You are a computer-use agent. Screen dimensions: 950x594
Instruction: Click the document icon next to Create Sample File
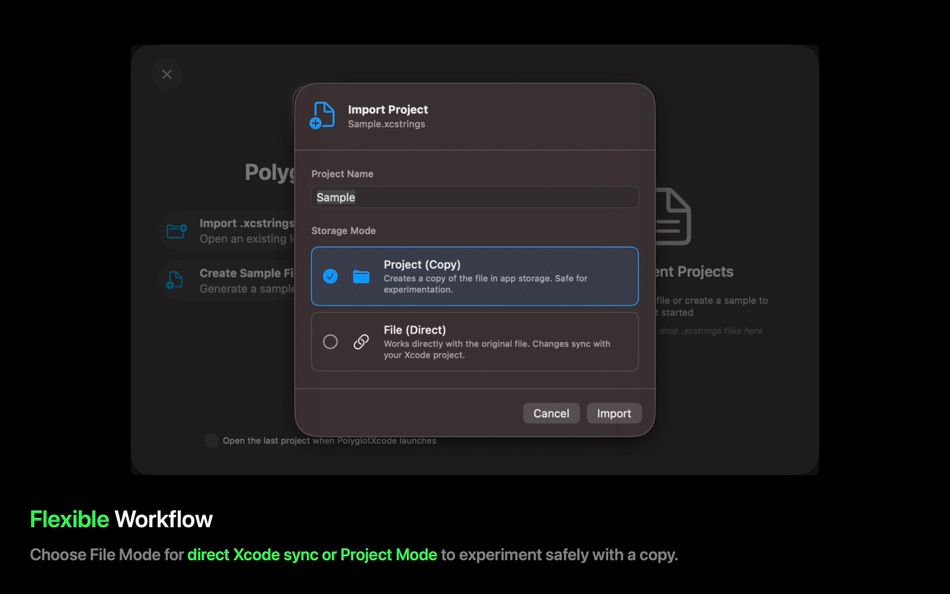click(178, 280)
